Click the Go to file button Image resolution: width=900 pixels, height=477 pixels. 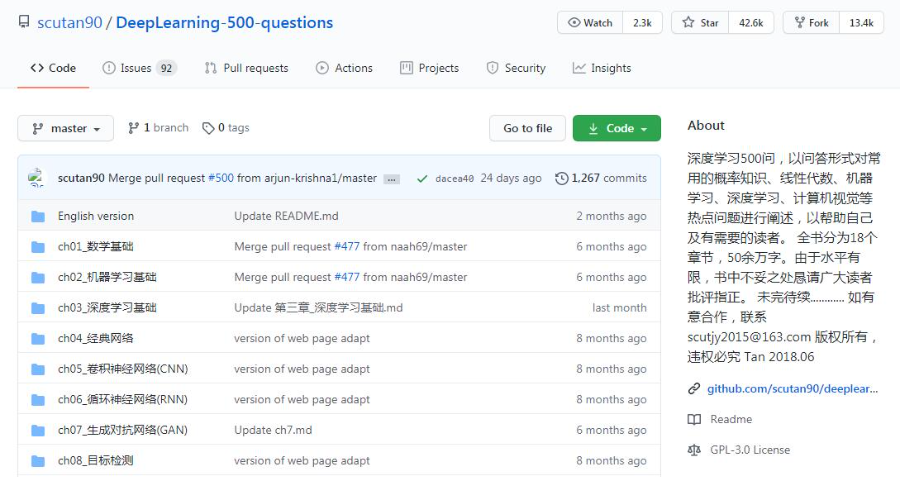click(x=527, y=128)
